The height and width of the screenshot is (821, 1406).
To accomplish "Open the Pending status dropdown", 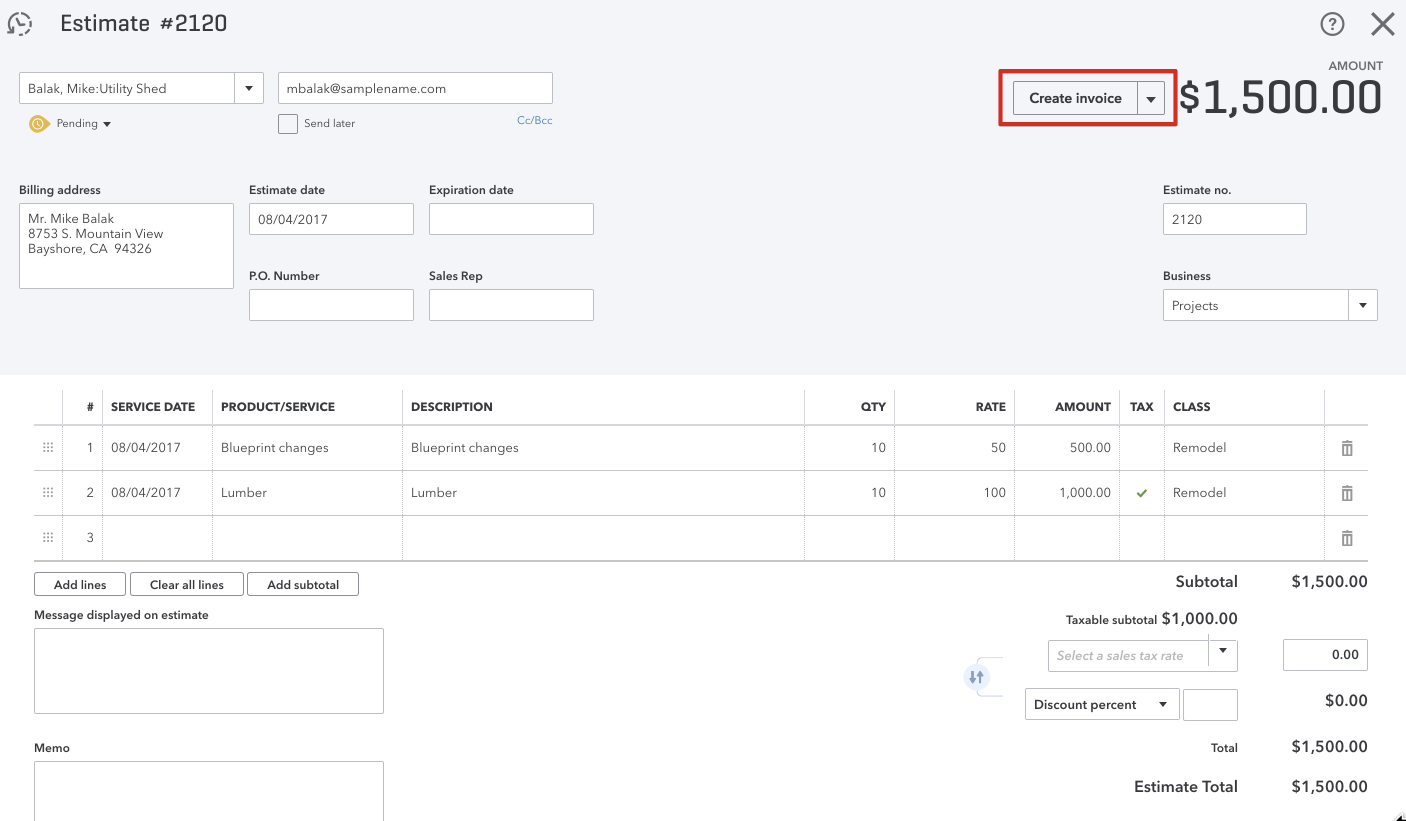I will click(72, 124).
